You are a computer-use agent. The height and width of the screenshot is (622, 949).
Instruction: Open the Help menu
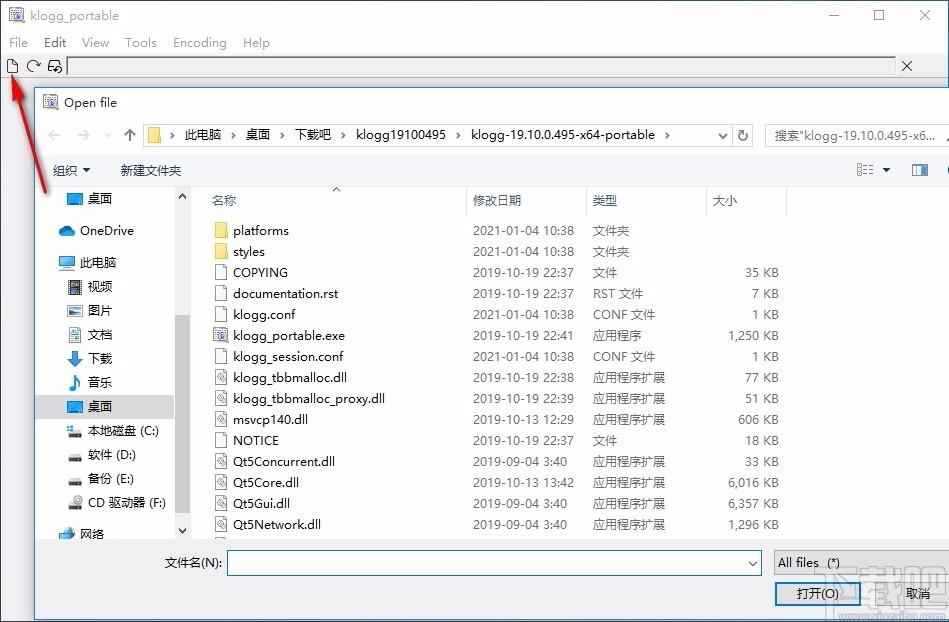[256, 42]
